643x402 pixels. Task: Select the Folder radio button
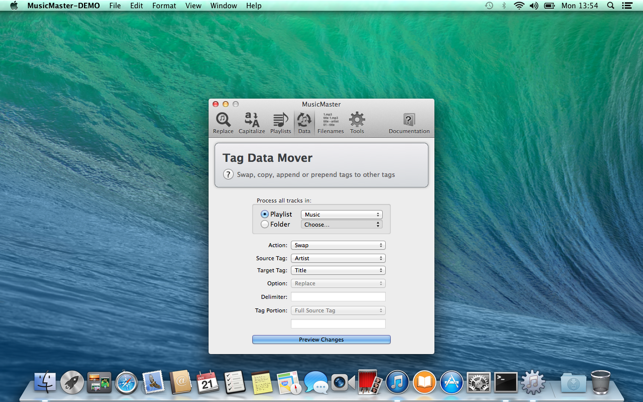[264, 224]
